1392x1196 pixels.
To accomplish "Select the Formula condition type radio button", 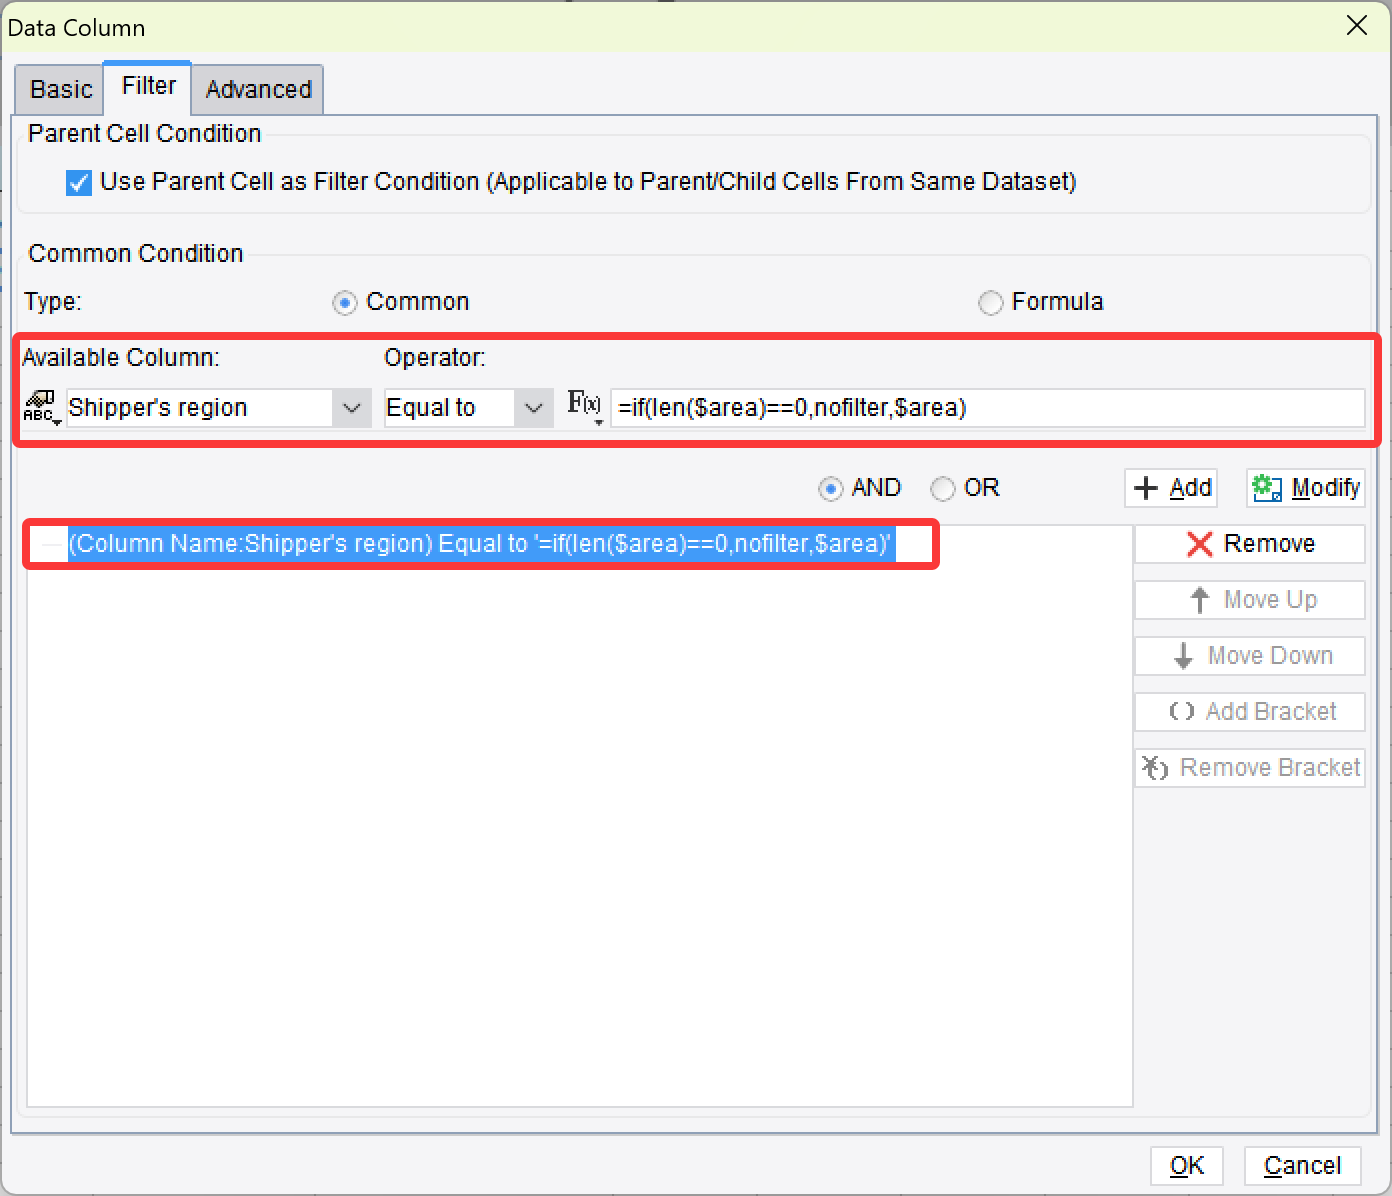I will [x=991, y=302].
